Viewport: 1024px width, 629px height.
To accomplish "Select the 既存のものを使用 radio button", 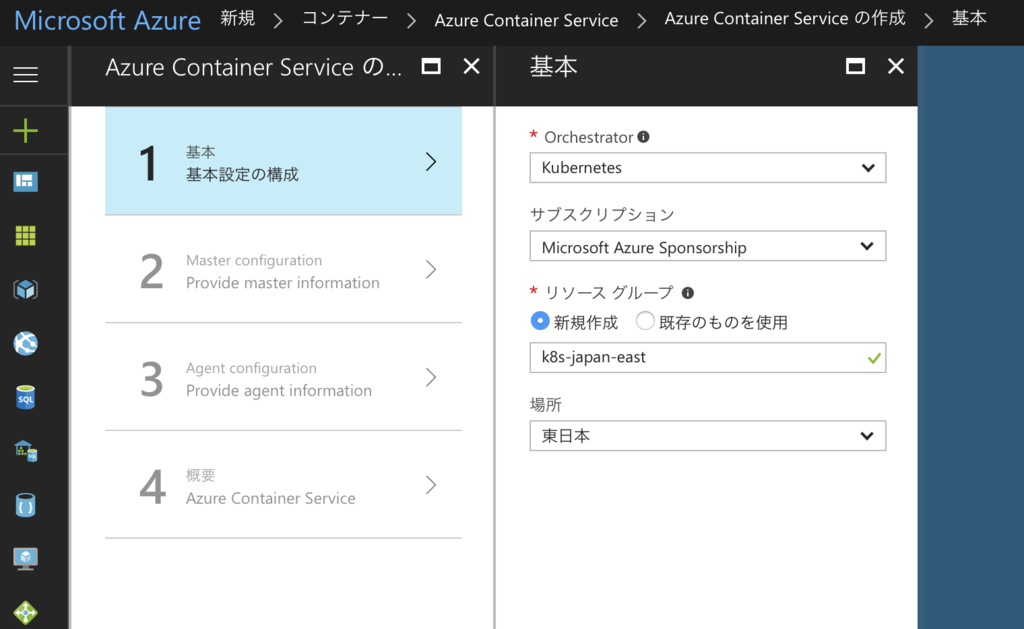I will [x=645, y=322].
